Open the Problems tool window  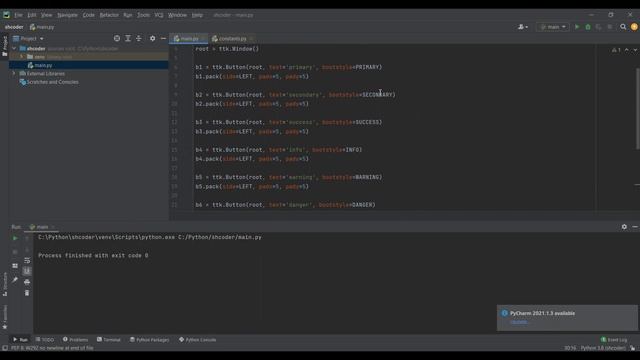pyautogui.click(x=76, y=340)
